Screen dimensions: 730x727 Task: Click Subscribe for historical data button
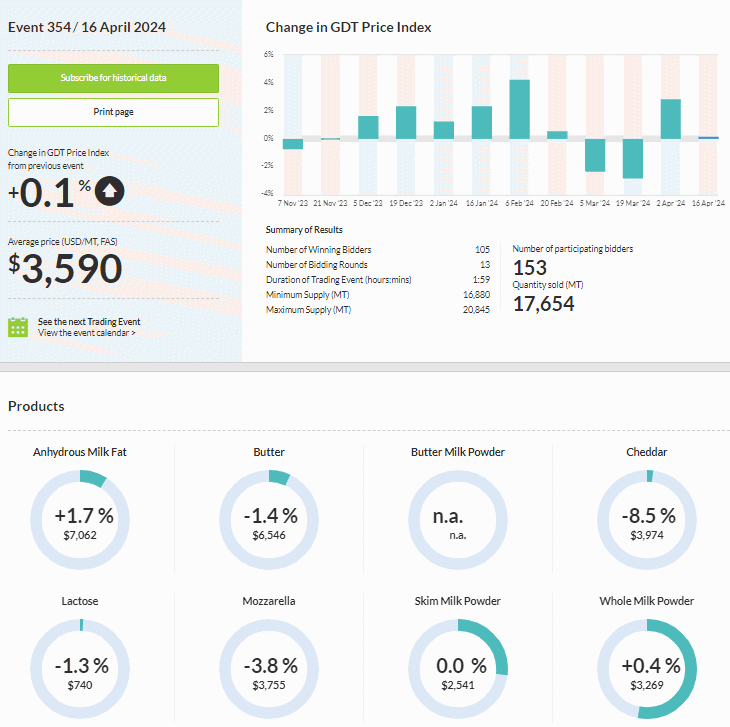(x=113, y=78)
